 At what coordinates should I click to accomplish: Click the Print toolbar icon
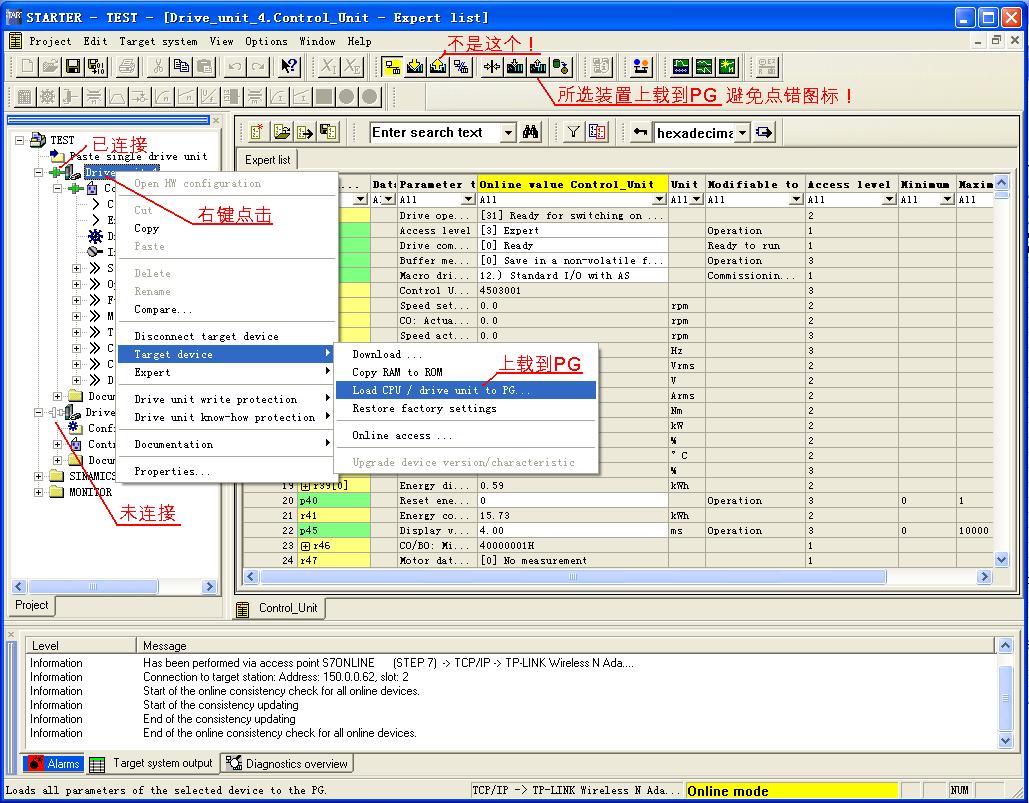click(x=127, y=66)
